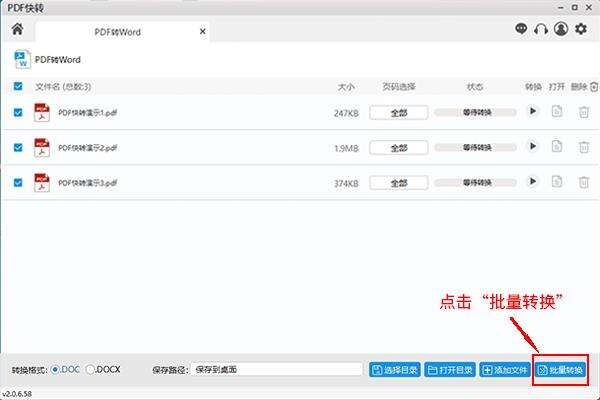
Task: Click status progress bar of PDF快转演示2.pdf
Action: (475, 147)
